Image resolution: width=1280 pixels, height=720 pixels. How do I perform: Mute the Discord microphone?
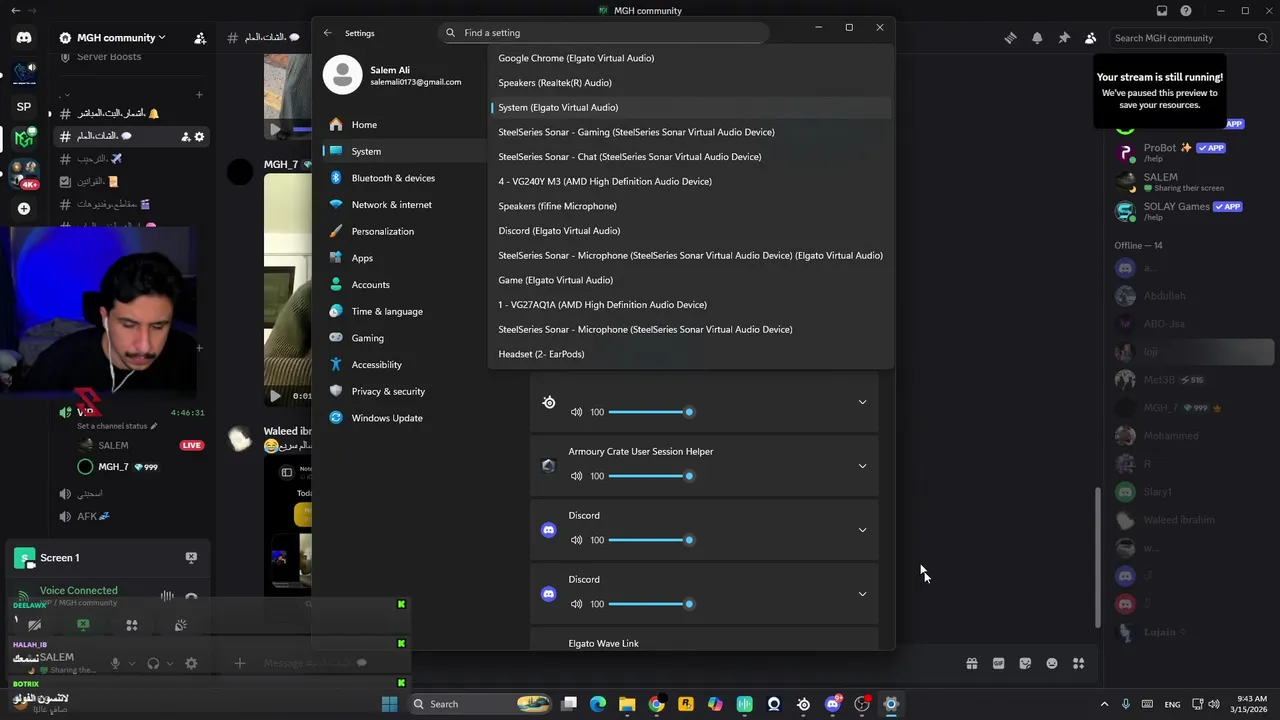click(x=115, y=663)
